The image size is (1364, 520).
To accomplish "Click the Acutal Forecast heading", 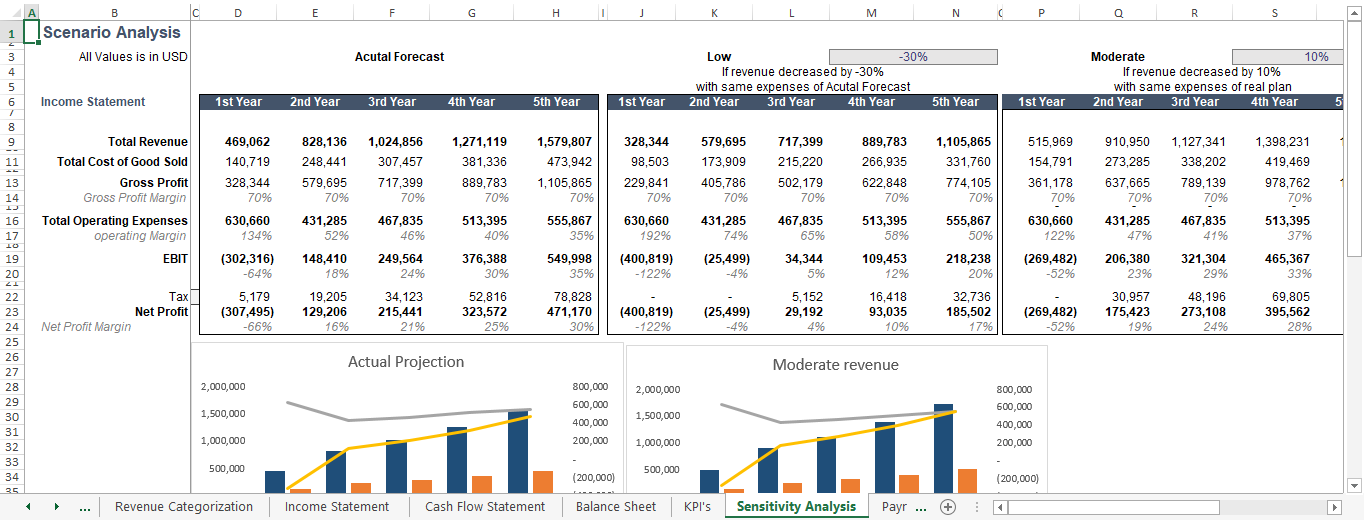I will tap(399, 57).
